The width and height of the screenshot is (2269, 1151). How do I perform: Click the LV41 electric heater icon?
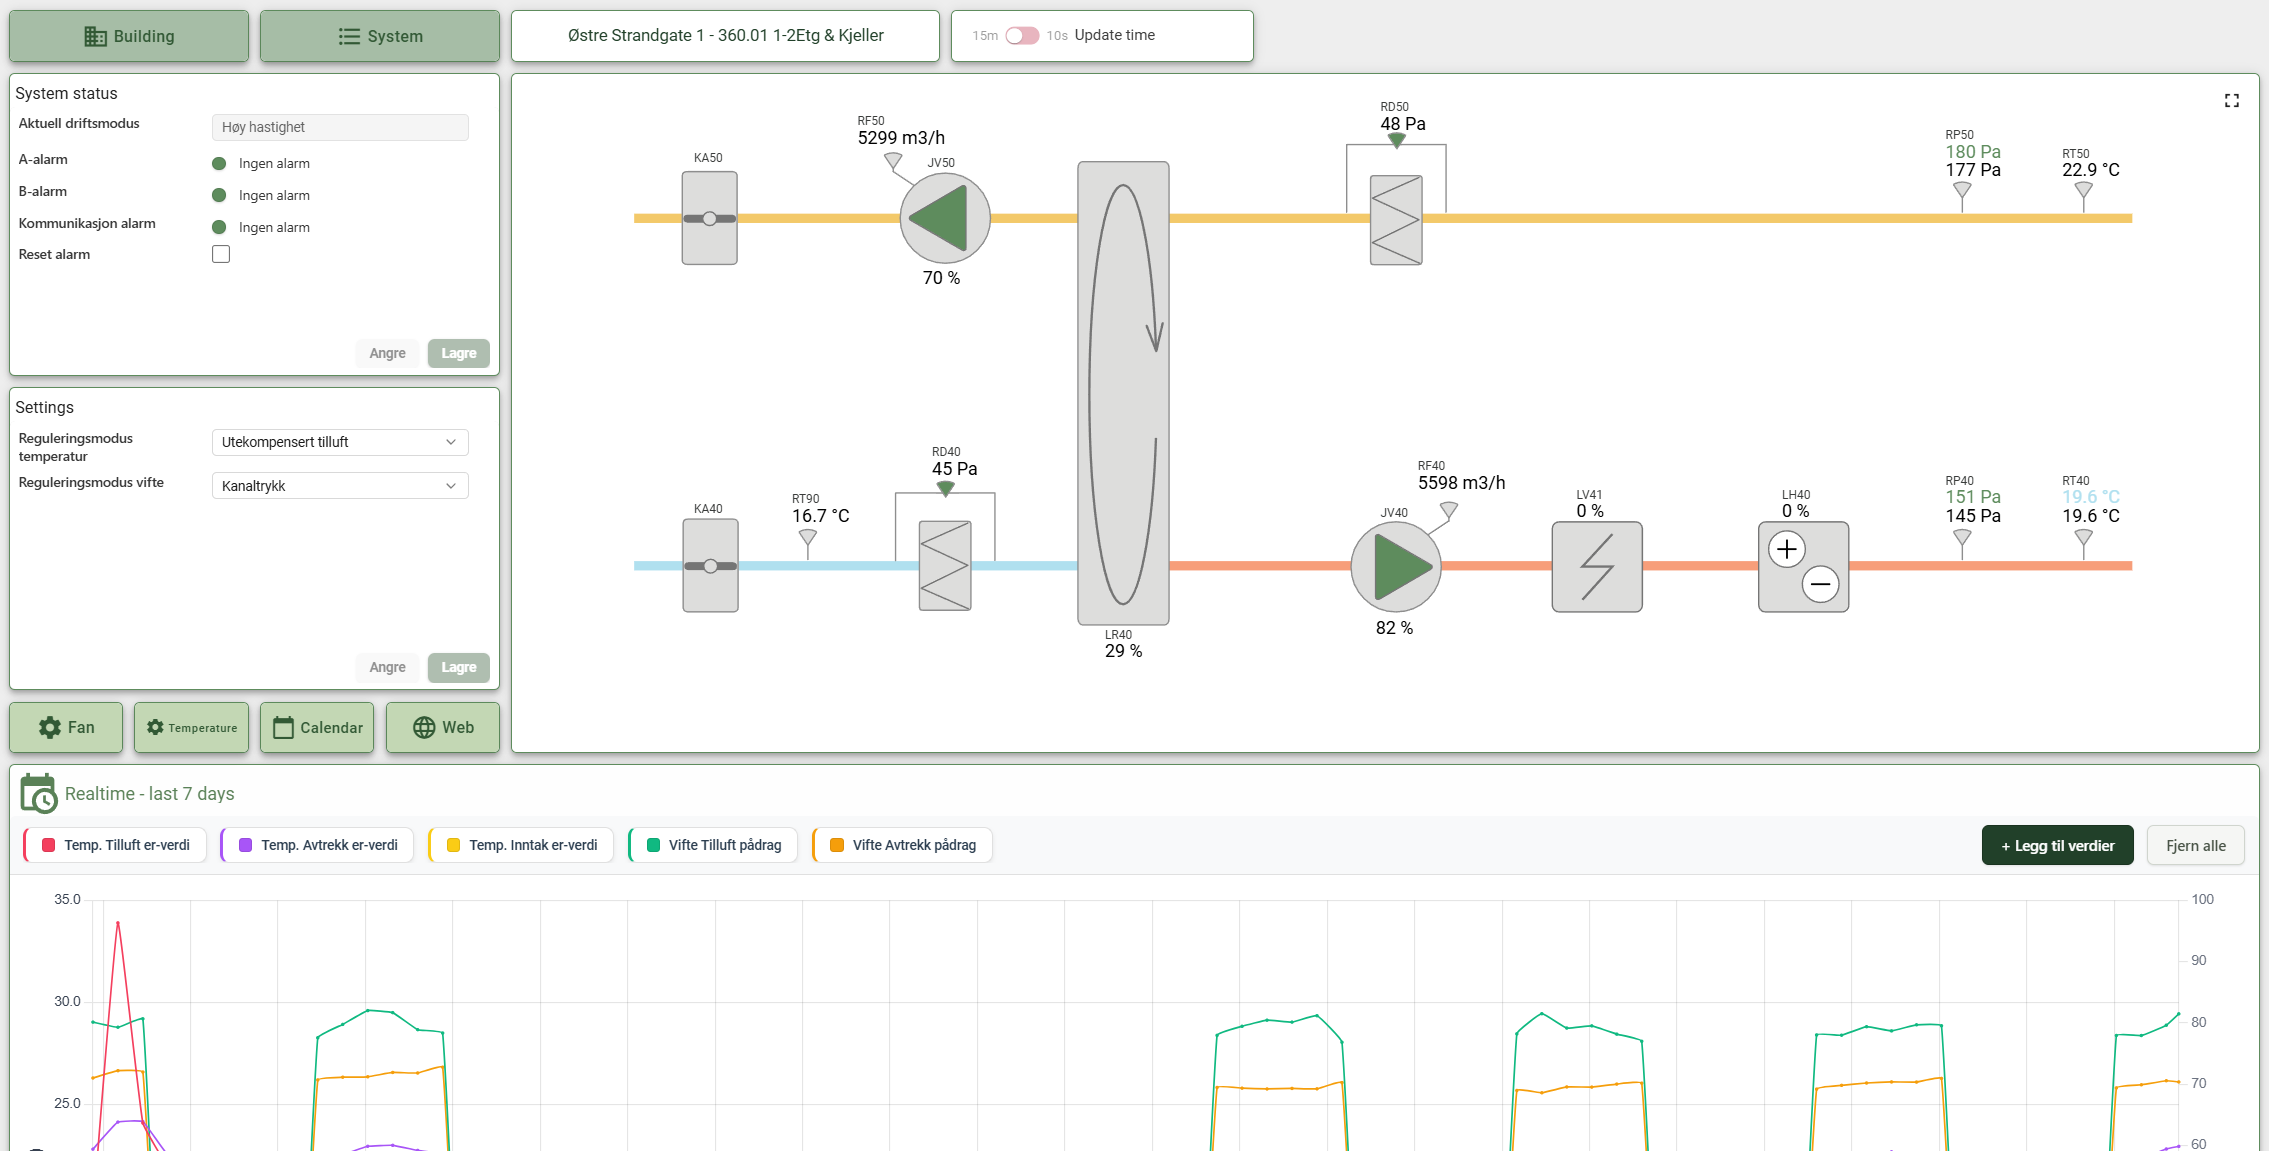(x=1597, y=567)
